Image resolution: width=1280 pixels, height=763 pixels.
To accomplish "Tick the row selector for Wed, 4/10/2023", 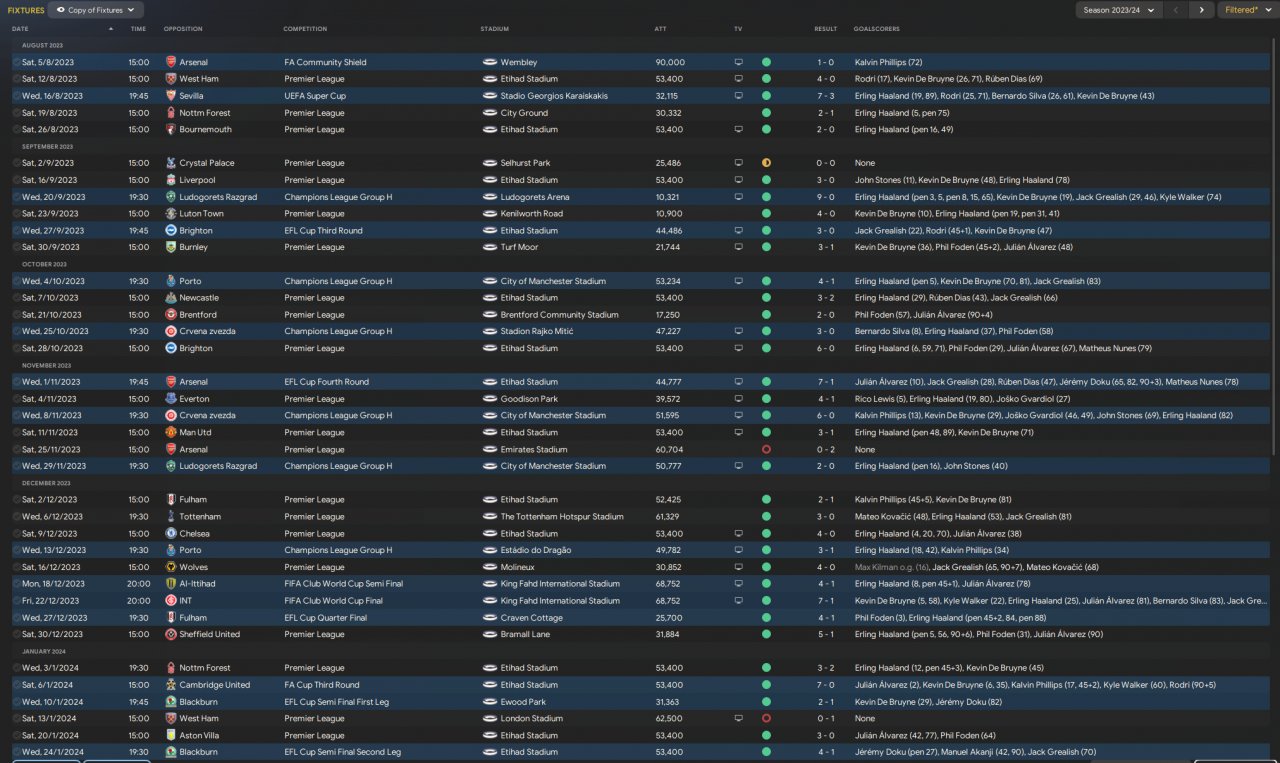I will pos(16,281).
